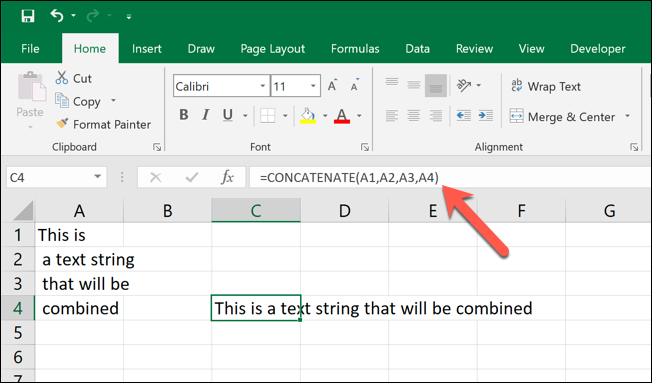Screen dimensions: 652x383
Task: Confirm formula entry with checkmark
Action: click(x=192, y=178)
